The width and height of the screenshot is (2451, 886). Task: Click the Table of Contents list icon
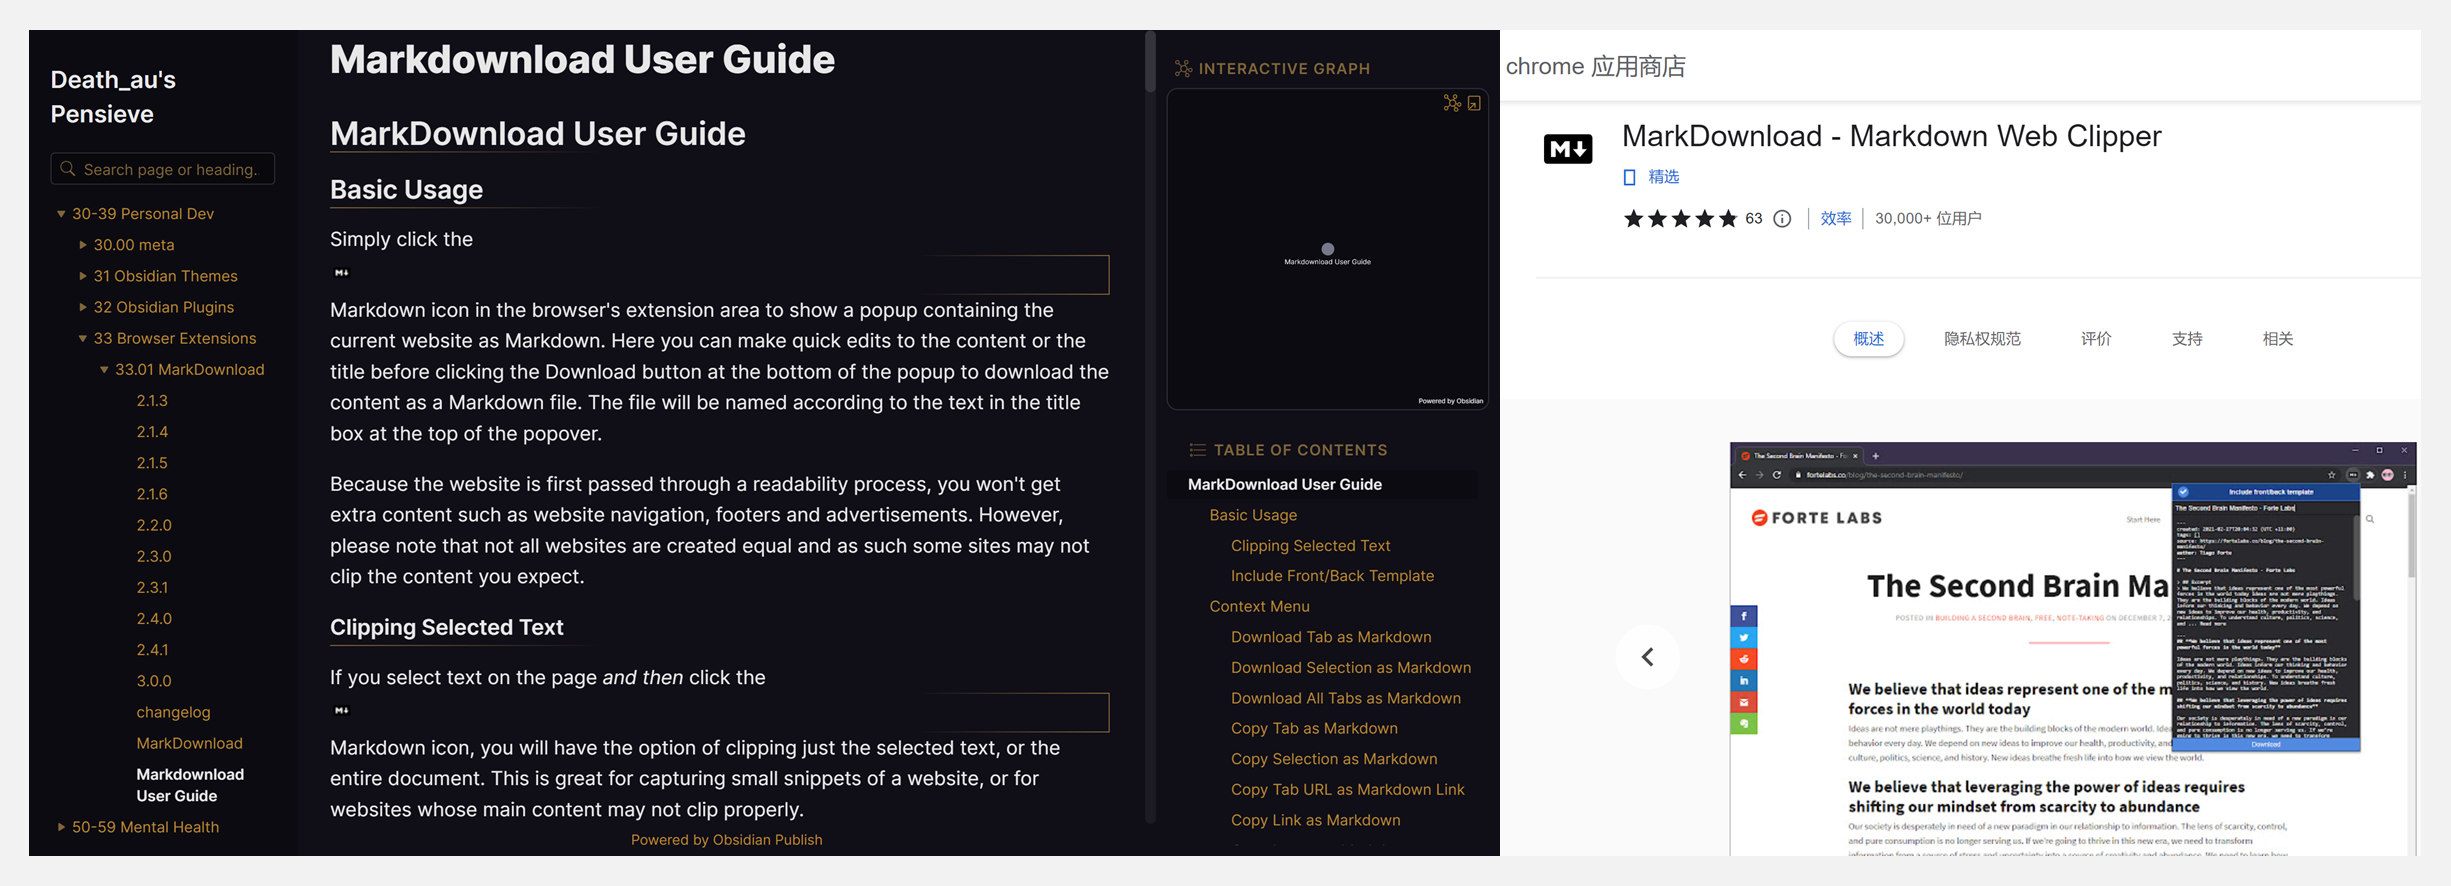click(x=1197, y=450)
